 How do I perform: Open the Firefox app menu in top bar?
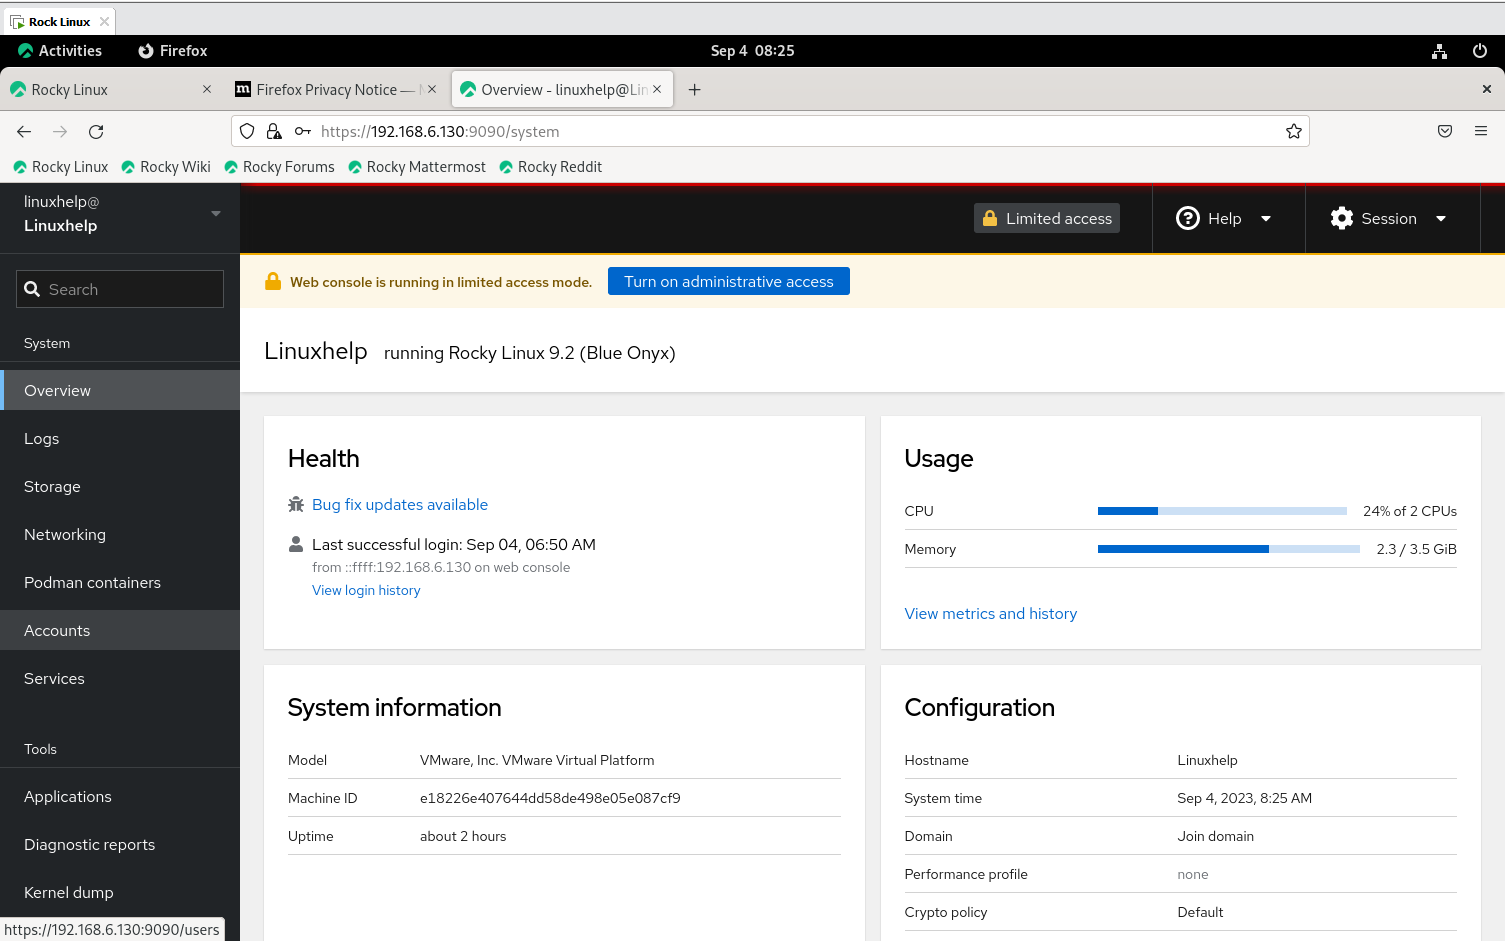[x=173, y=51]
